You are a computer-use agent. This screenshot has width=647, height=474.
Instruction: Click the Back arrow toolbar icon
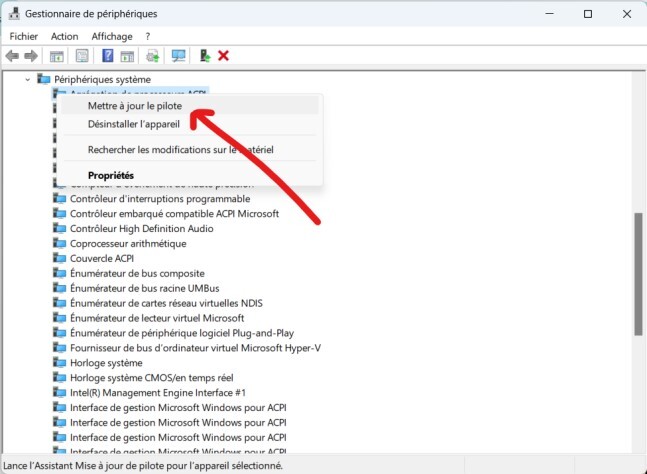pos(12,56)
